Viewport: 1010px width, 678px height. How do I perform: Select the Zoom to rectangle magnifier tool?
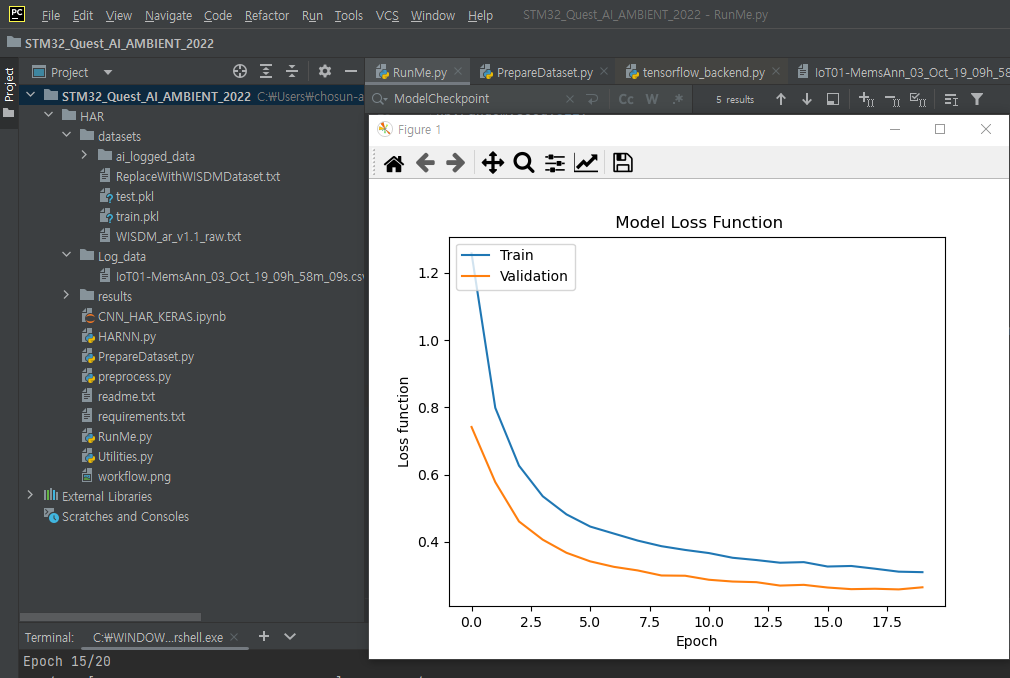523,163
